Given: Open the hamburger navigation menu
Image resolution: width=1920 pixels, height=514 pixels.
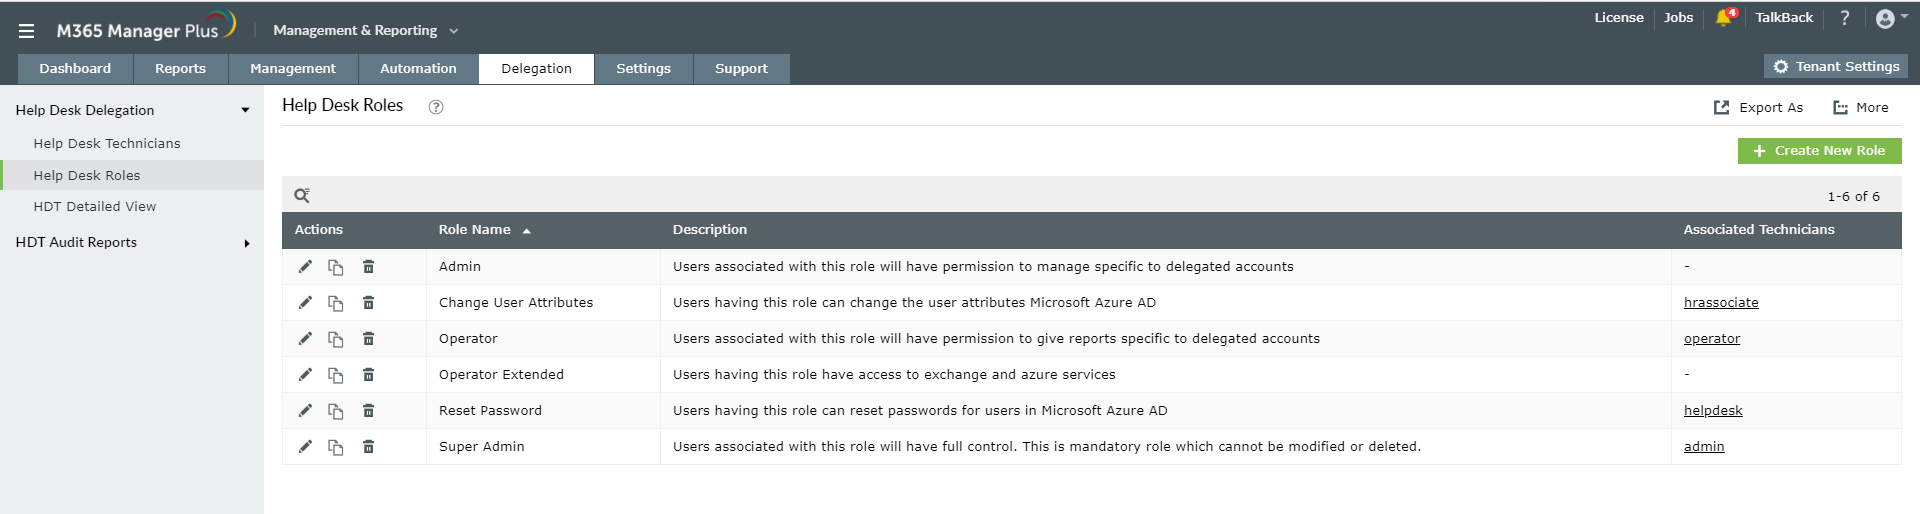Looking at the screenshot, I should pos(27,31).
